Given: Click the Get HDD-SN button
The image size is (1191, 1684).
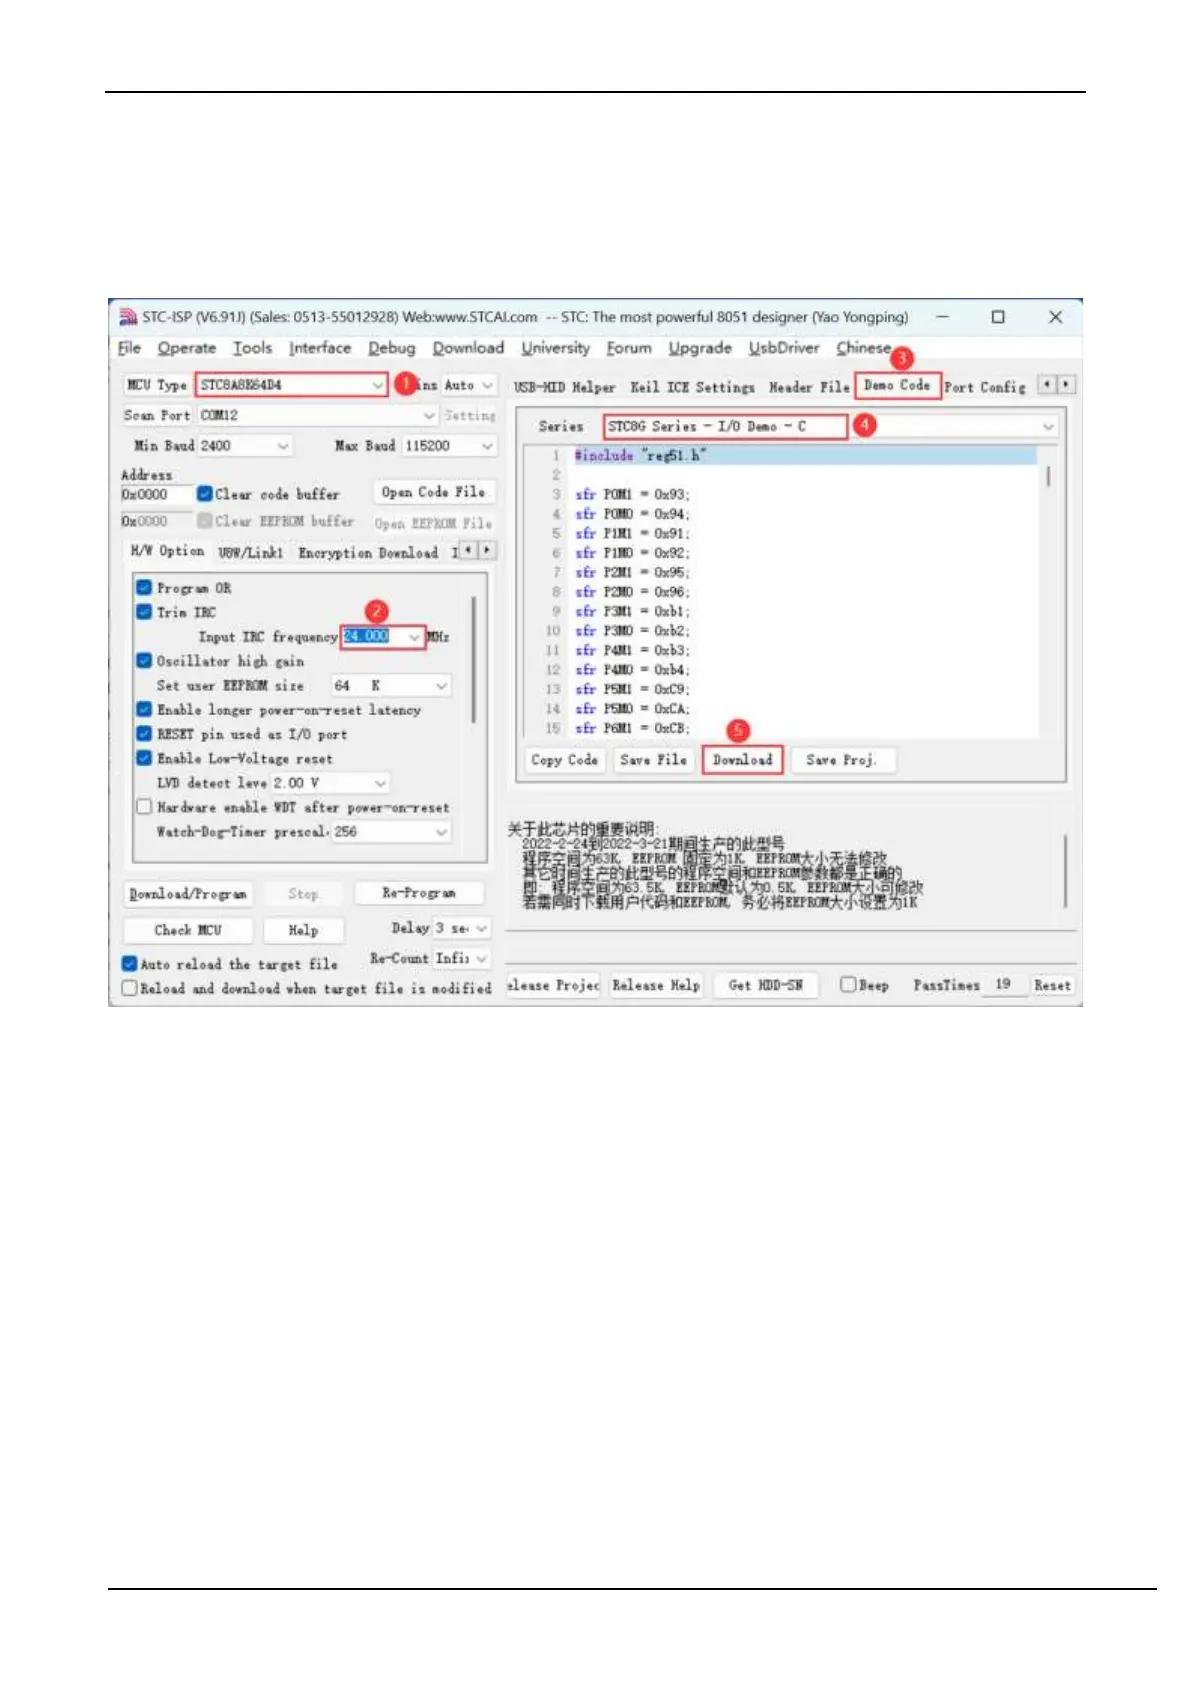Looking at the screenshot, I should [765, 985].
